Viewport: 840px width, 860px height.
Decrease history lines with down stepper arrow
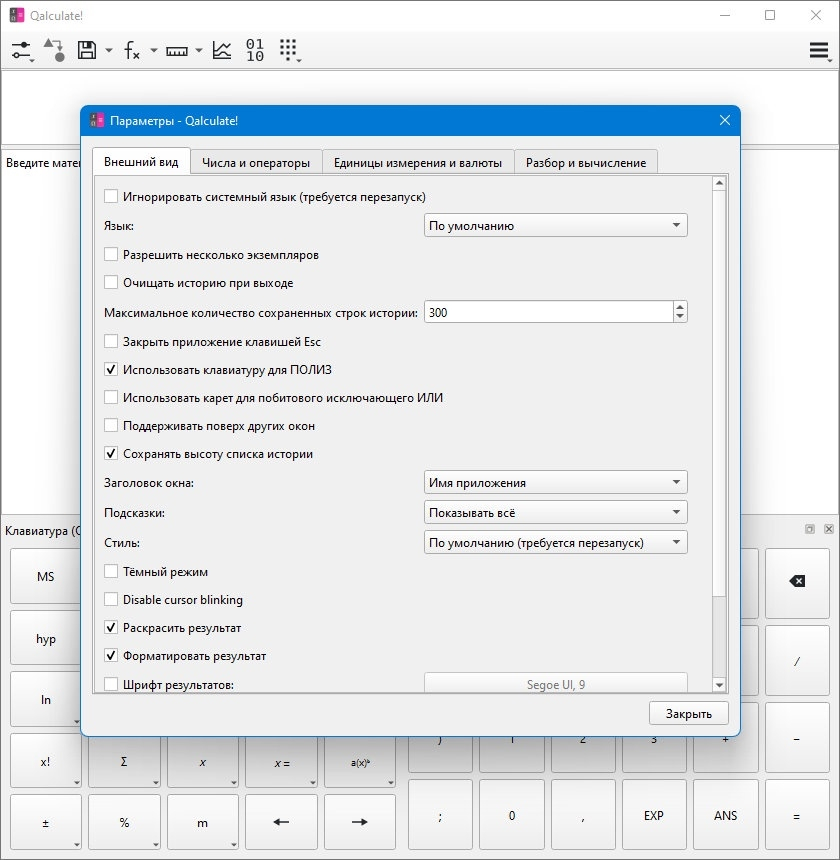pos(680,317)
